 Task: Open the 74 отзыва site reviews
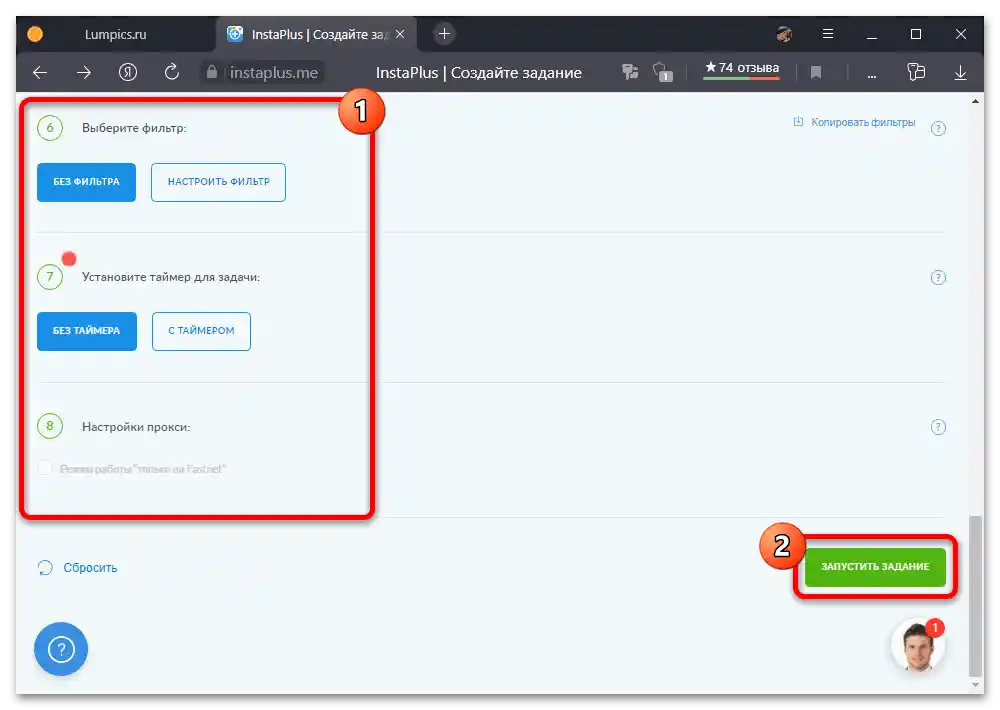741,68
